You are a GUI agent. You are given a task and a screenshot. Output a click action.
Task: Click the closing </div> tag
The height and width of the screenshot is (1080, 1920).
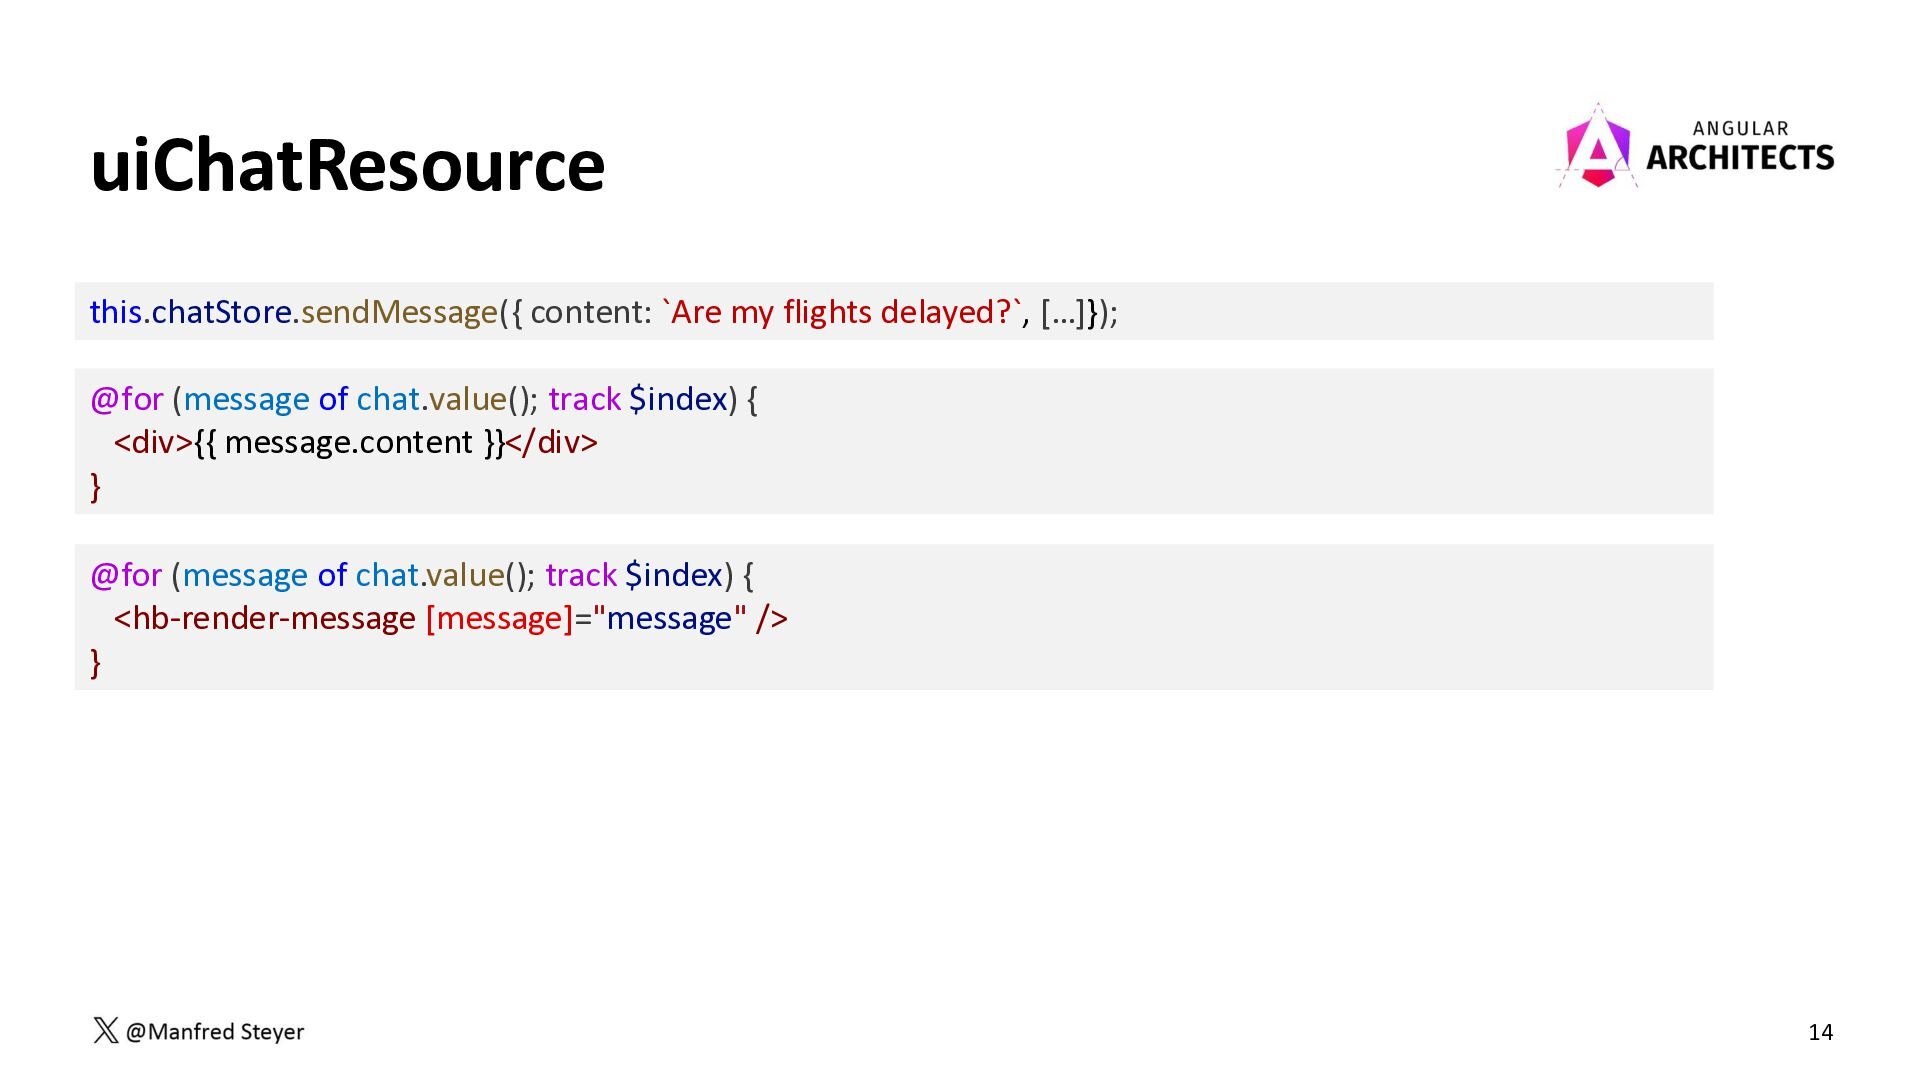[x=552, y=443]
